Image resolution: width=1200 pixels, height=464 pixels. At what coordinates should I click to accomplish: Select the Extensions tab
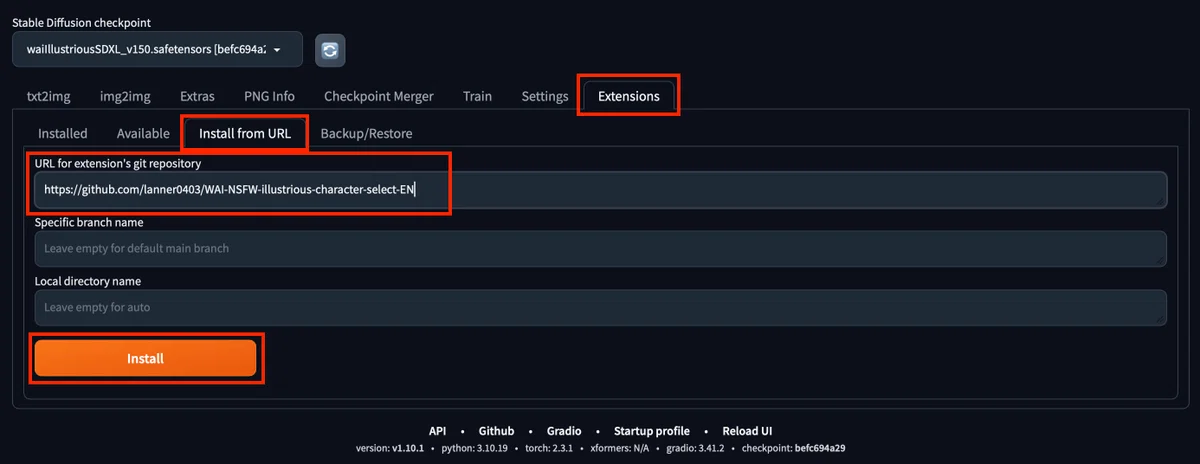[628, 97]
